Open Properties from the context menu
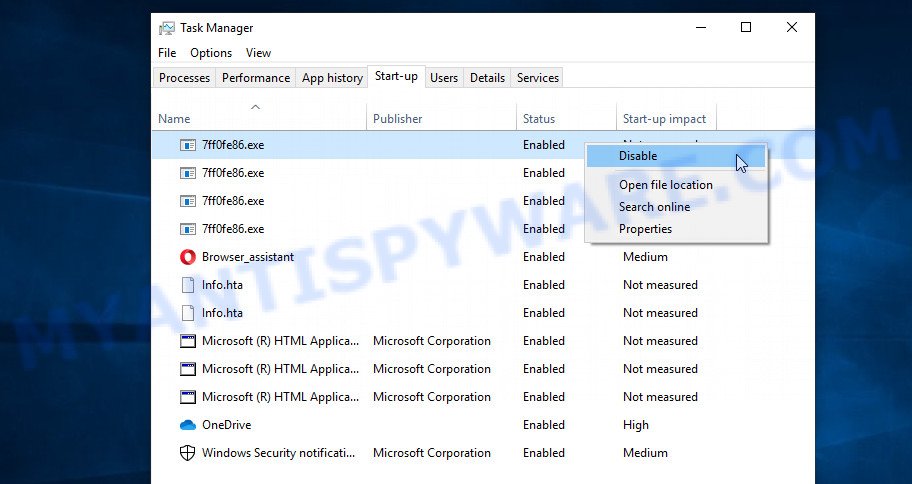Viewport: 912px width, 484px height. coord(676,229)
